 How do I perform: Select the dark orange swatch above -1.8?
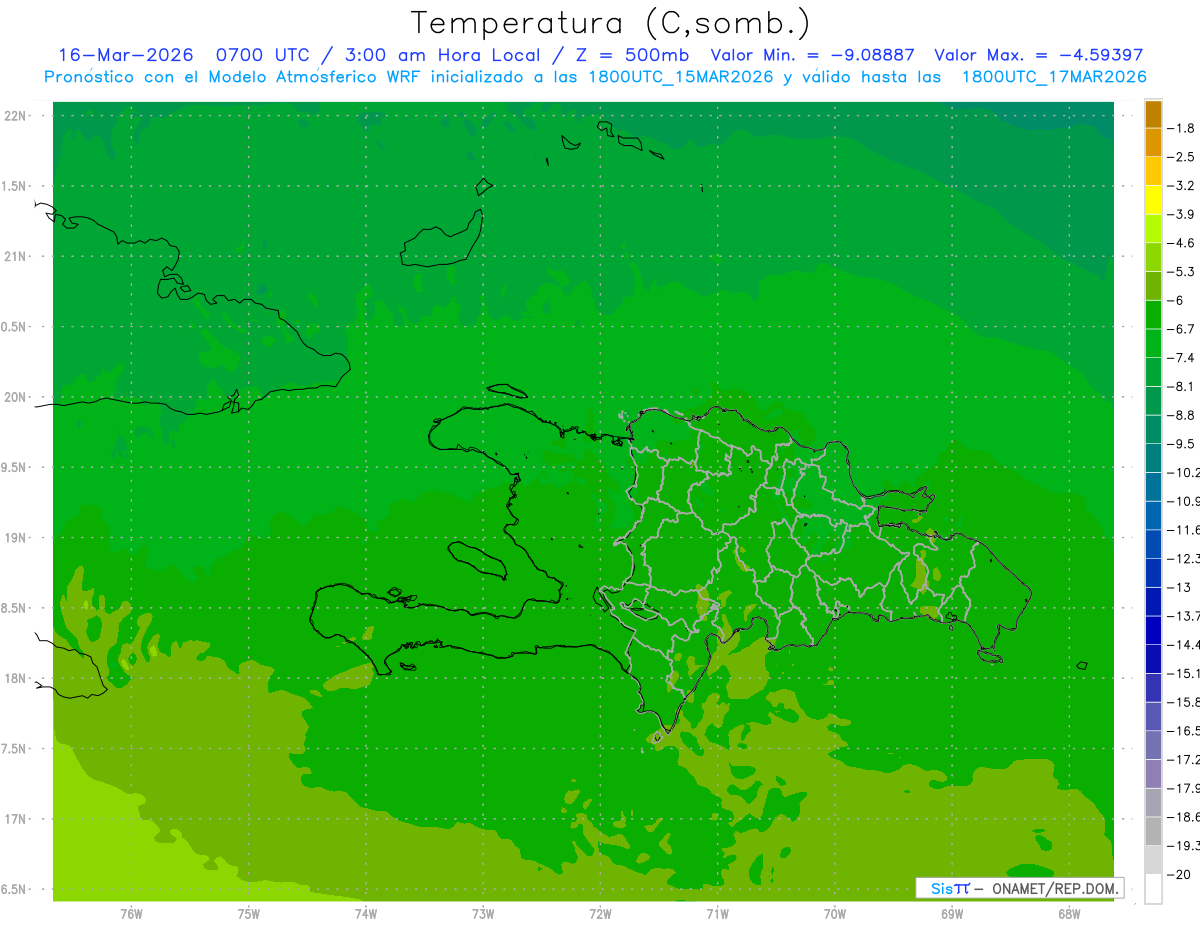pyautogui.click(x=1153, y=114)
